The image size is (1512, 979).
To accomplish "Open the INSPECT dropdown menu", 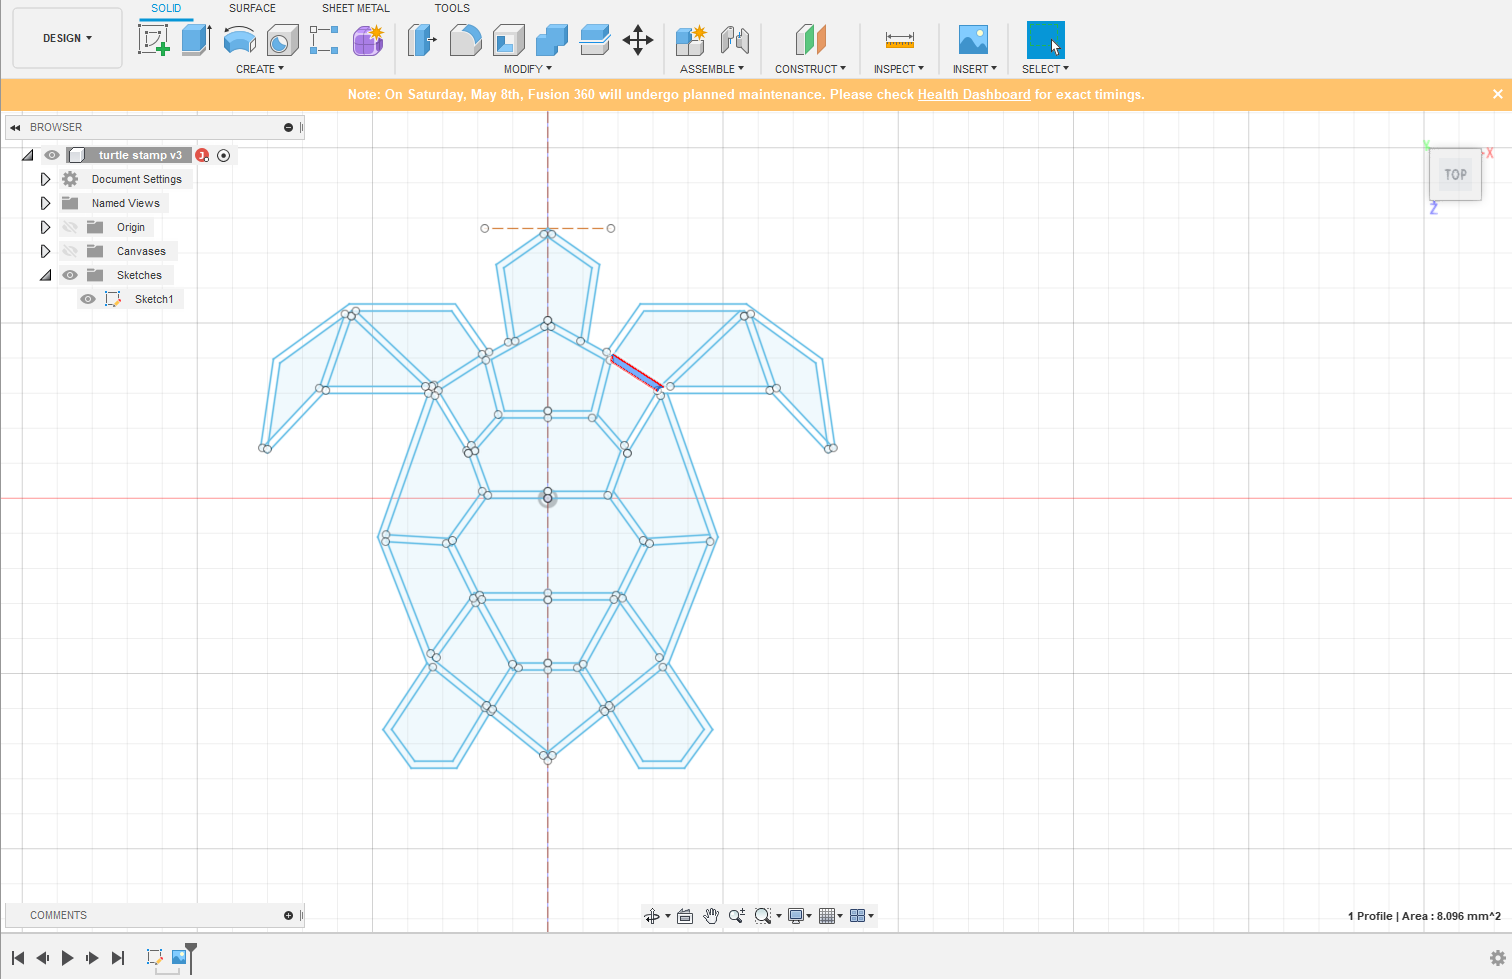I will pos(898,69).
